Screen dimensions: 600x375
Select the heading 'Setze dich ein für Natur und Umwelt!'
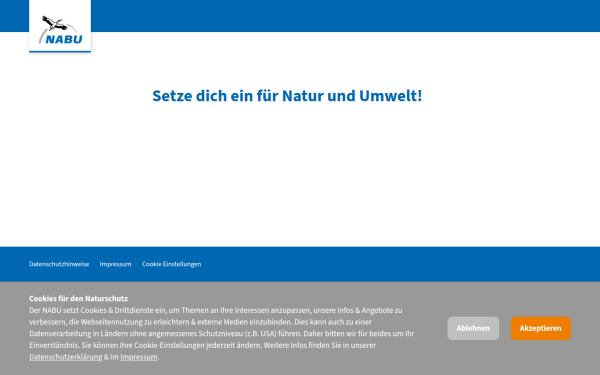(287, 96)
